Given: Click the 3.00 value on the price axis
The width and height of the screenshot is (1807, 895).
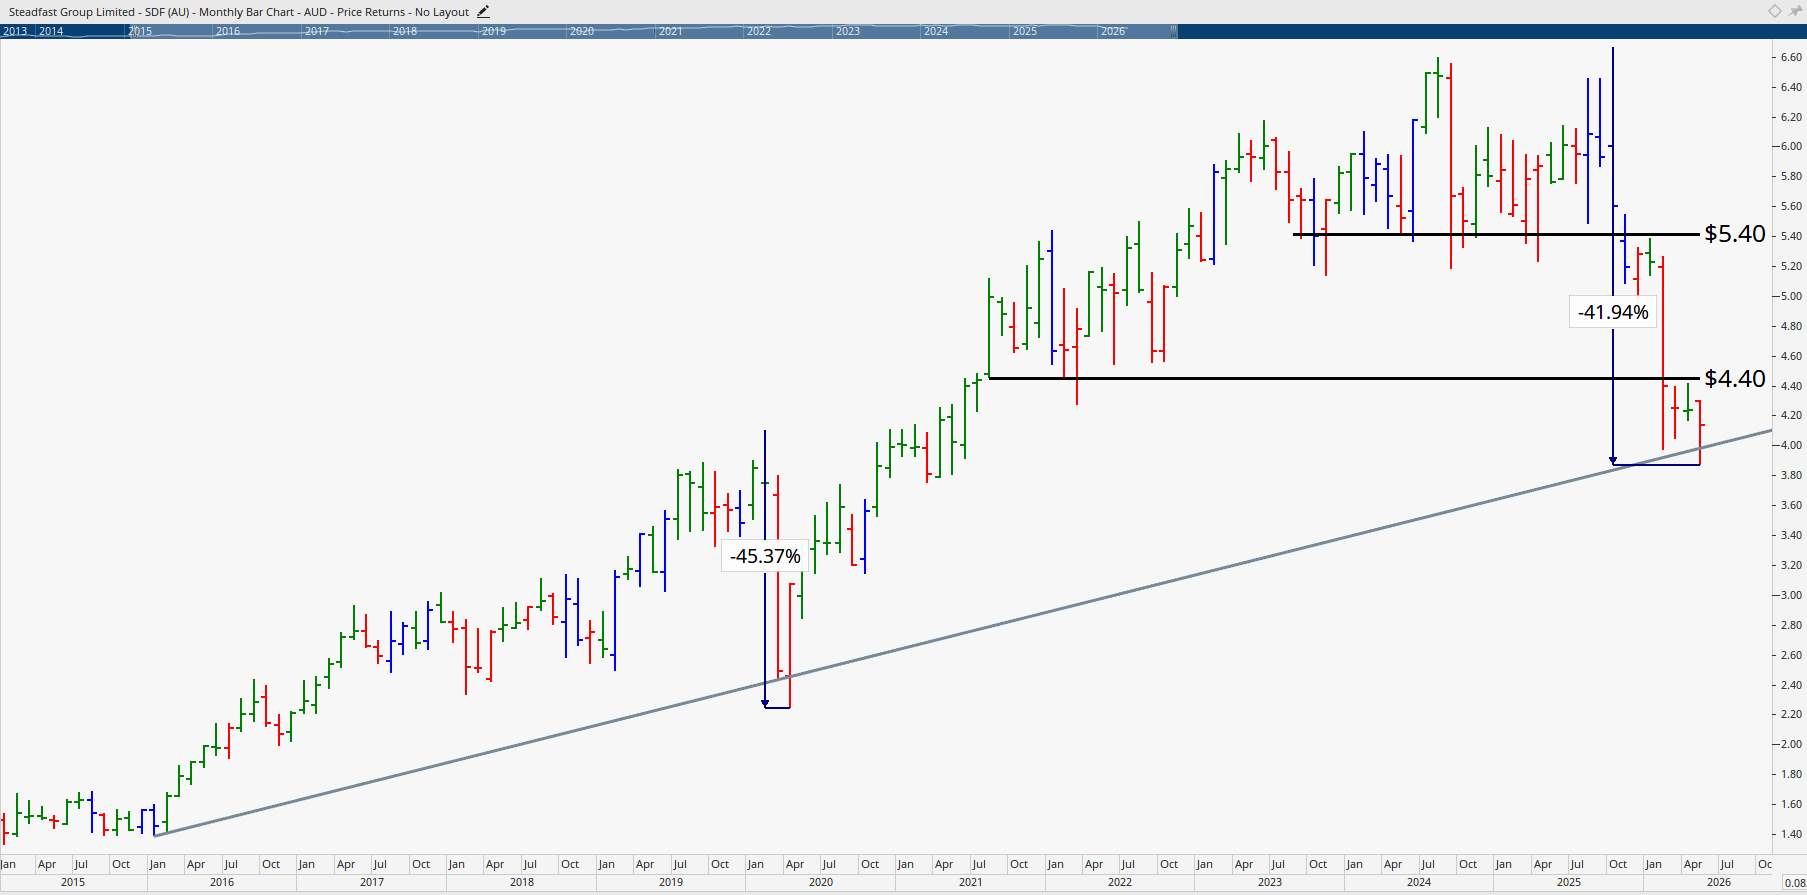Looking at the screenshot, I should pos(1791,595).
